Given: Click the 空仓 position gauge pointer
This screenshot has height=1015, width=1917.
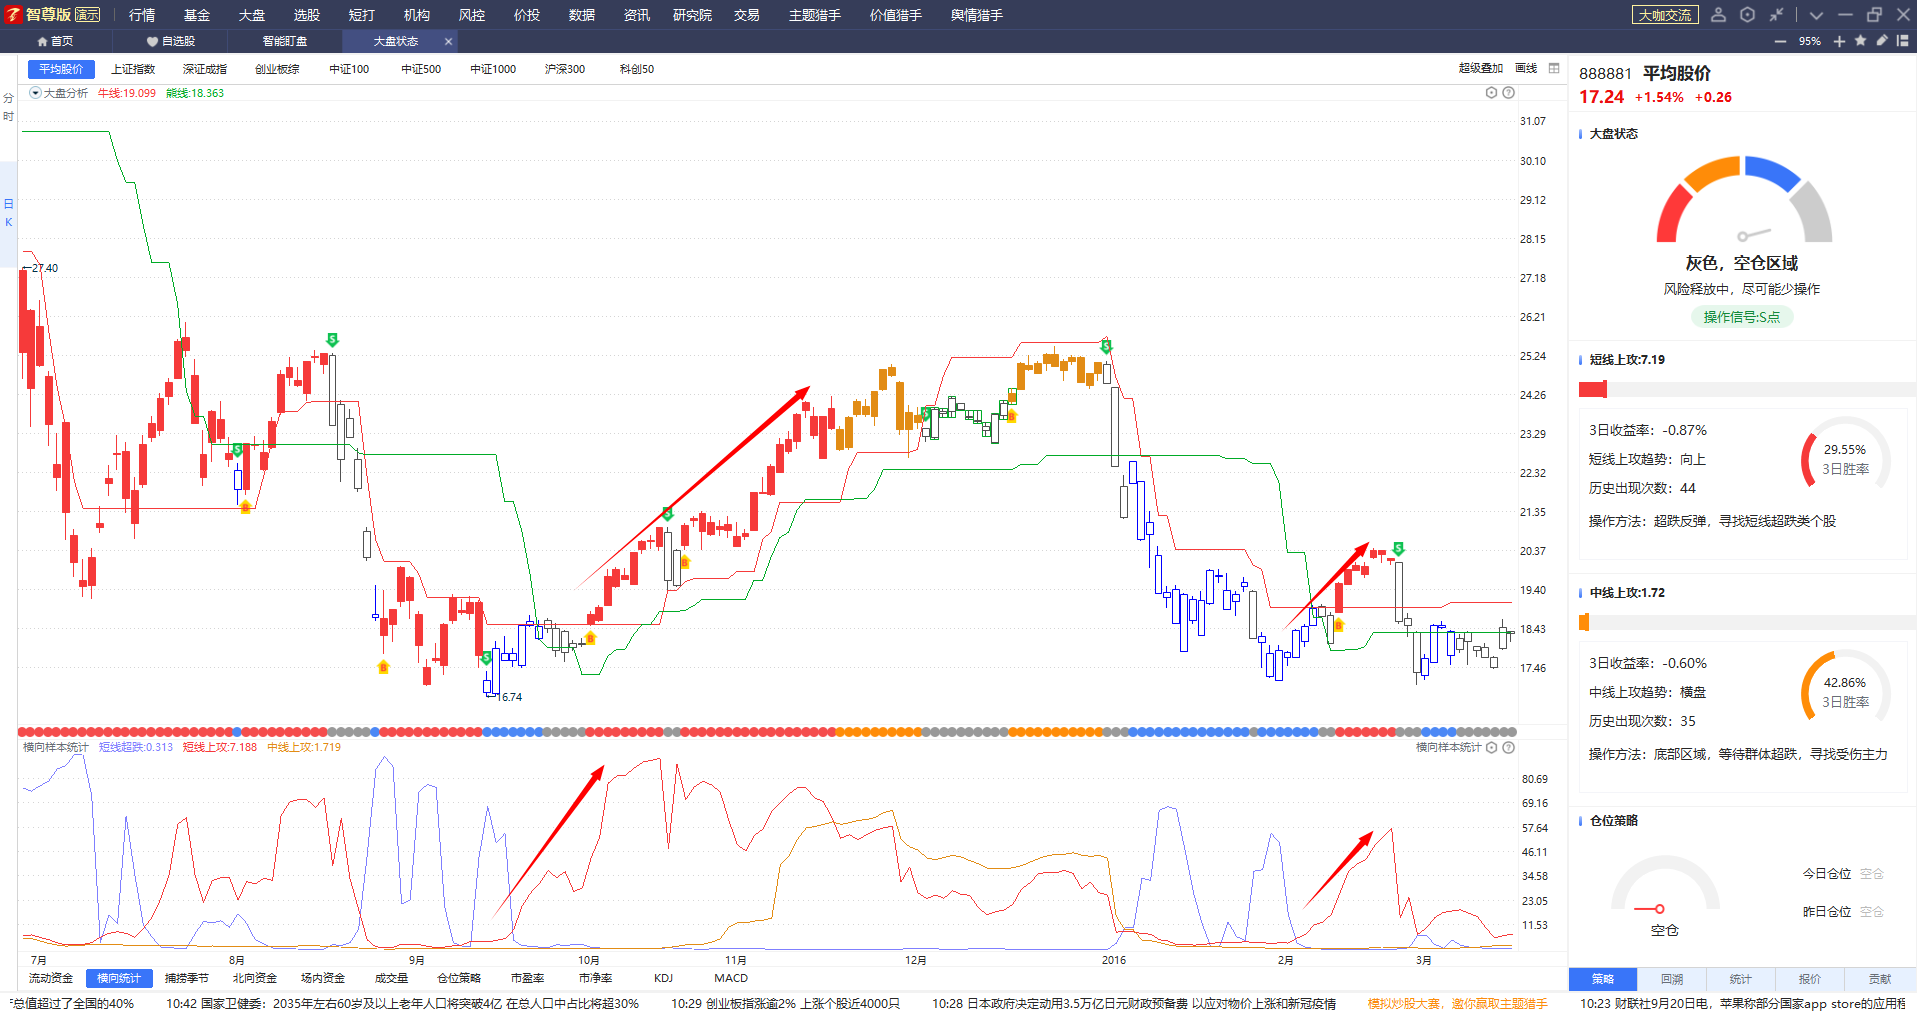Looking at the screenshot, I should coord(1649,909).
